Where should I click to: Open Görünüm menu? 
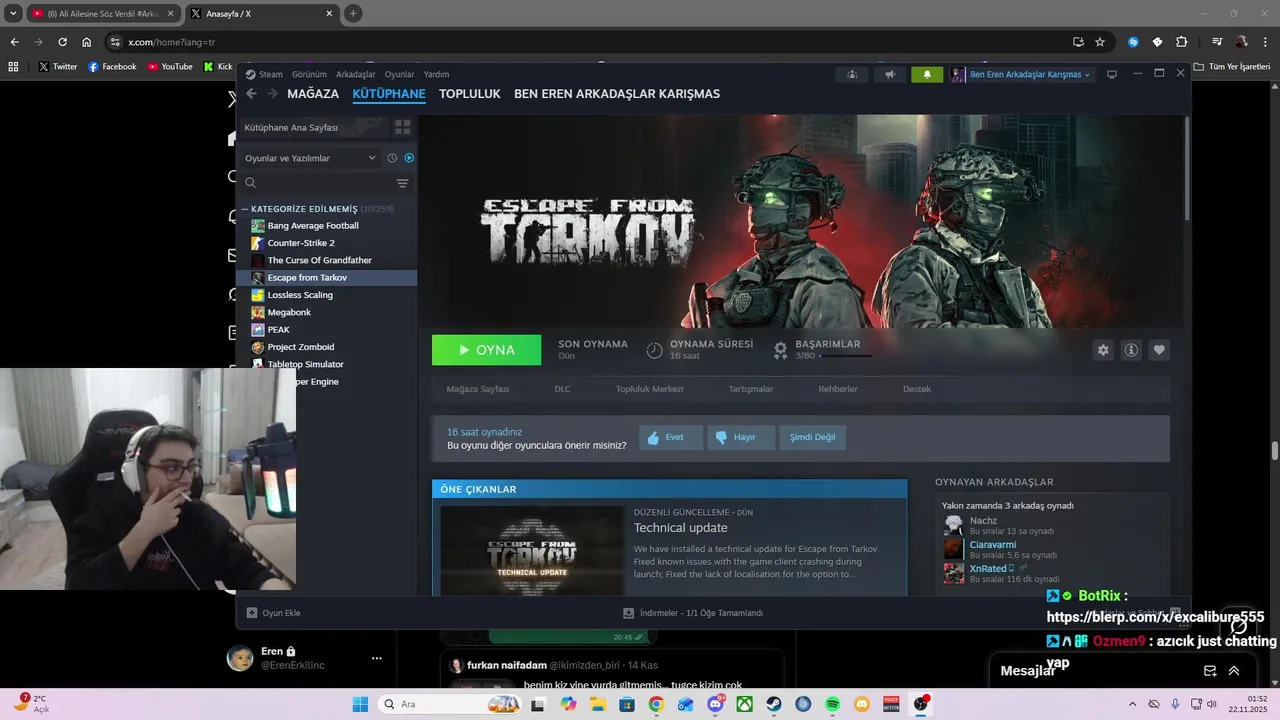coord(309,74)
